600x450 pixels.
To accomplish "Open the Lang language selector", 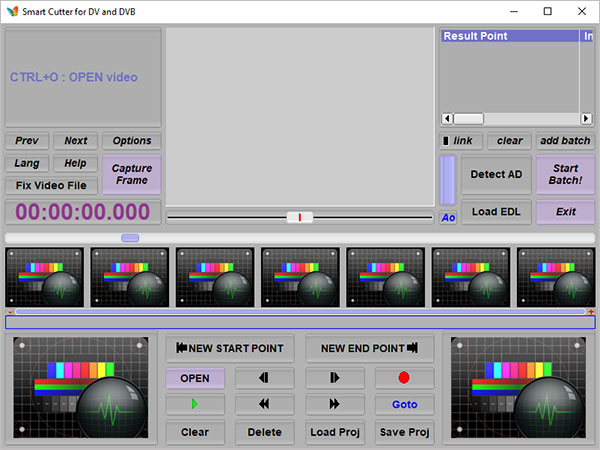I will (x=26, y=163).
